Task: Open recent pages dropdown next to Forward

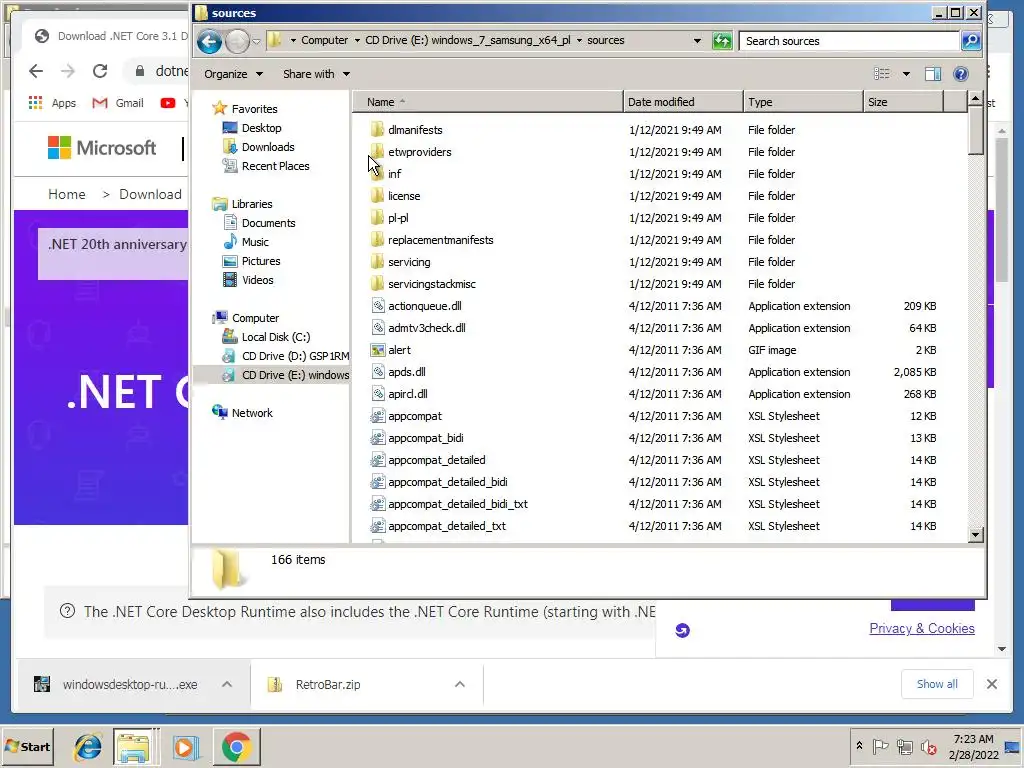Action: click(257, 41)
